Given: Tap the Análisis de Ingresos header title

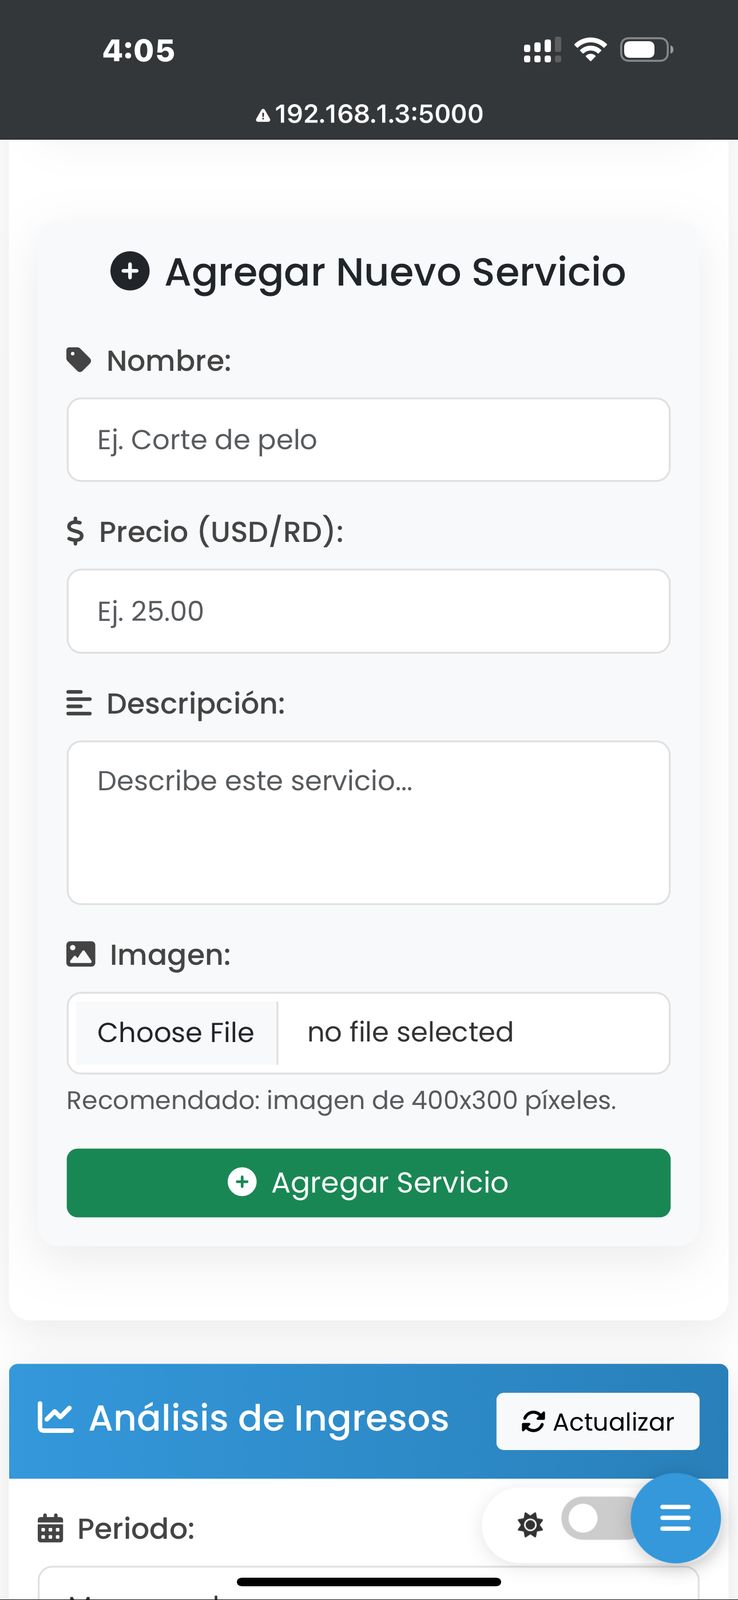Looking at the screenshot, I should coord(268,1418).
